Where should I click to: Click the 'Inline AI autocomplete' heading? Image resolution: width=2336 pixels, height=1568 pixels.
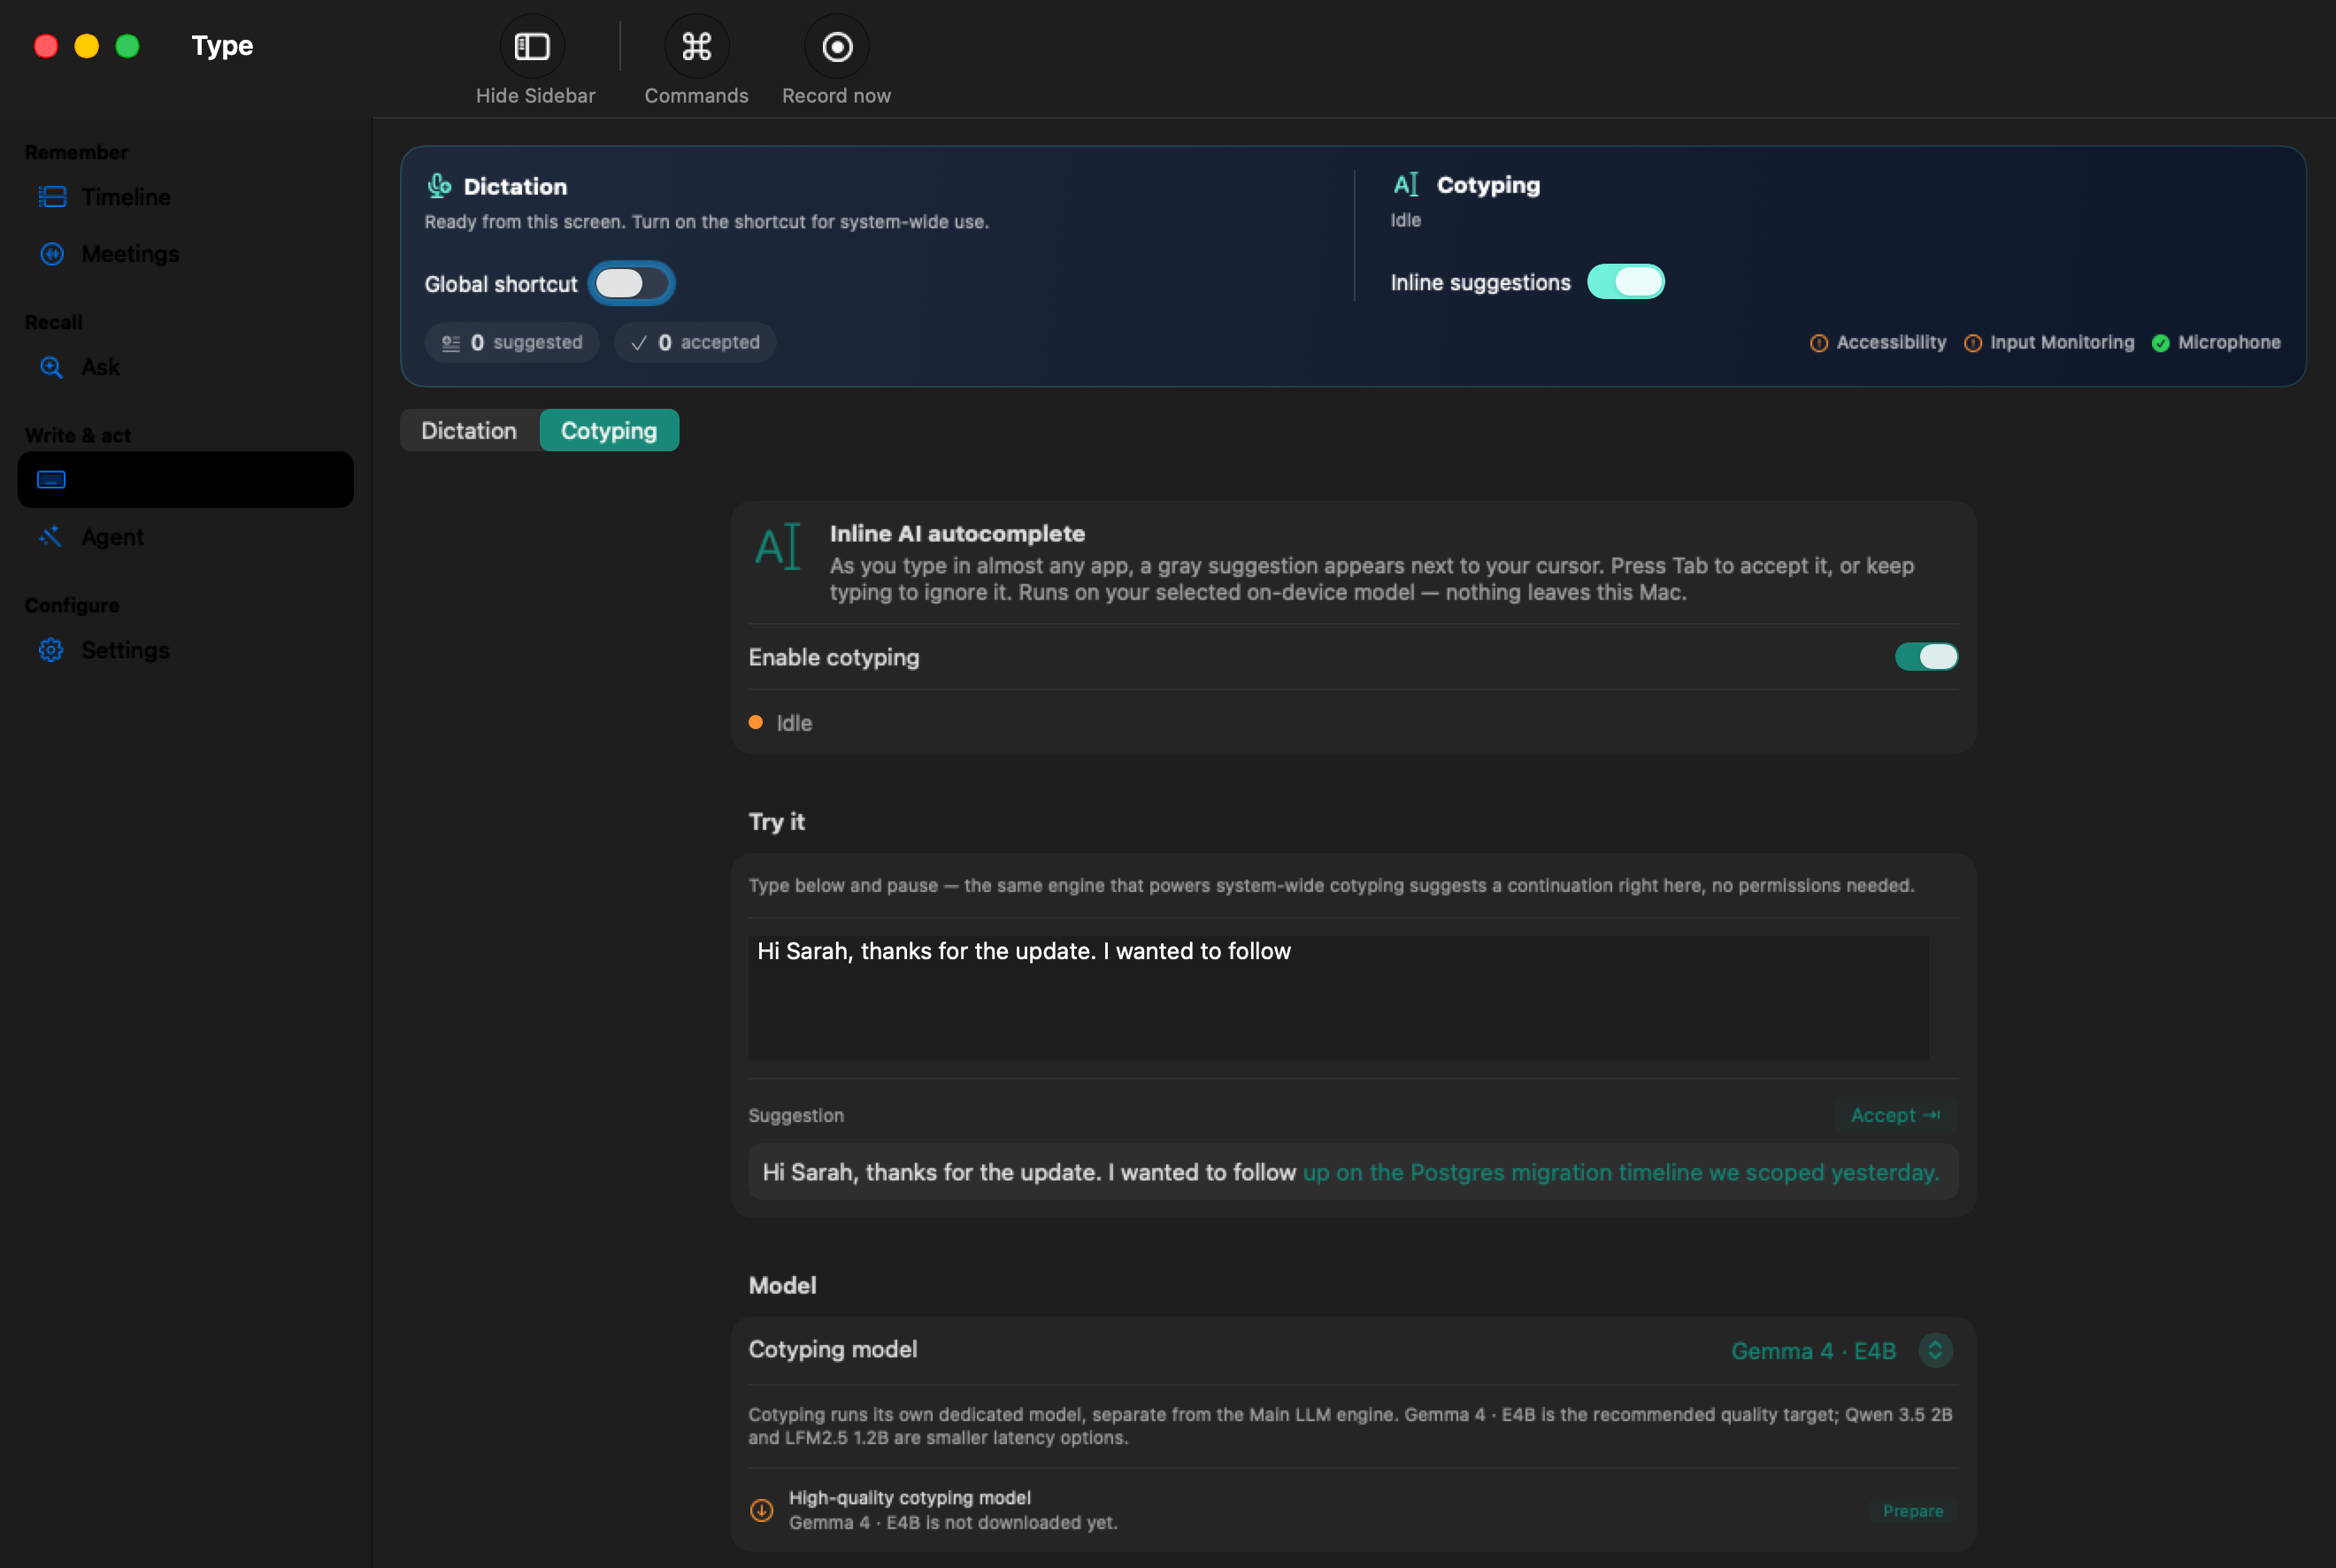pos(957,534)
